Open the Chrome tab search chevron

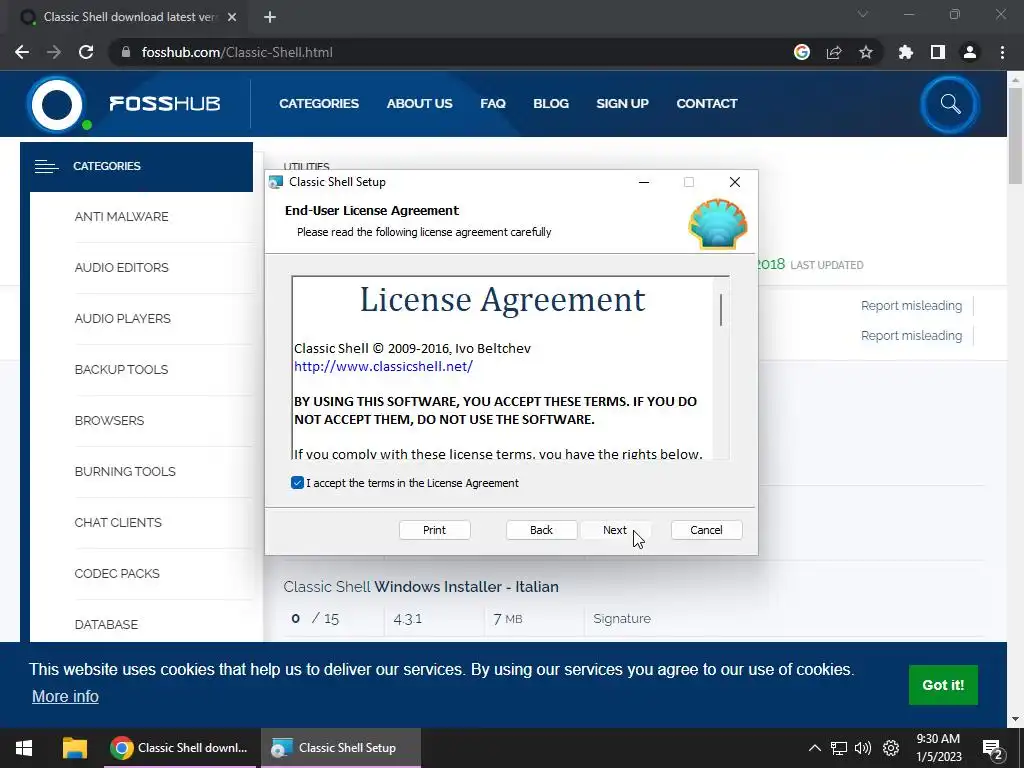pyautogui.click(x=863, y=14)
